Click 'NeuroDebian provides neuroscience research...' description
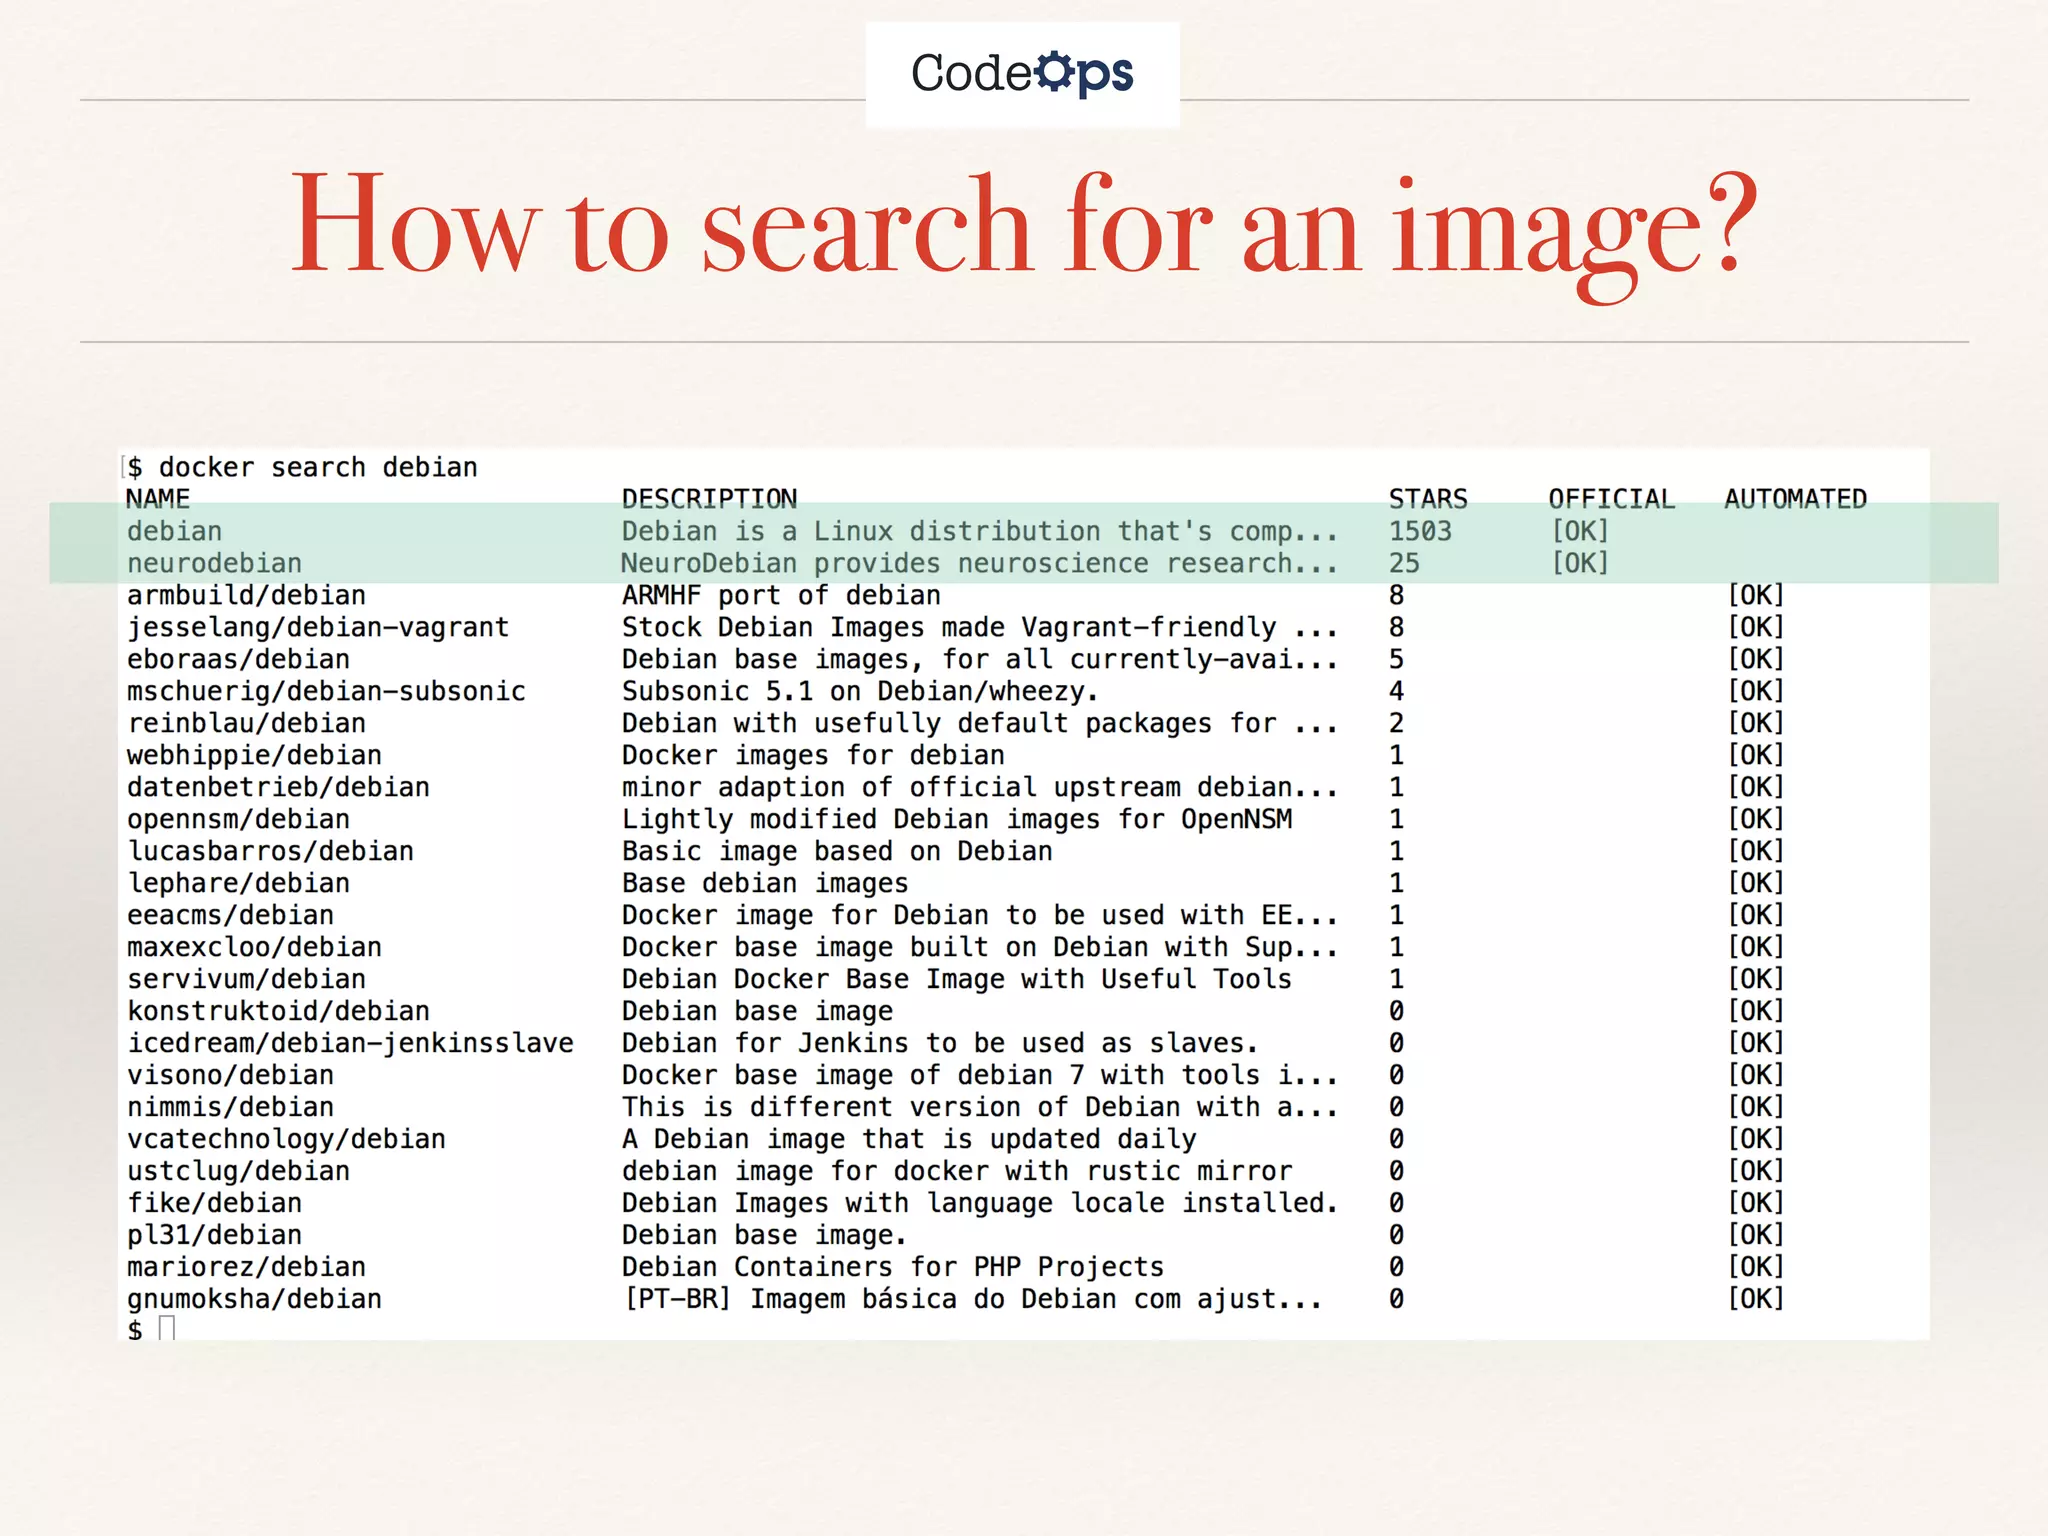This screenshot has height=1536, width=2048. (980, 563)
